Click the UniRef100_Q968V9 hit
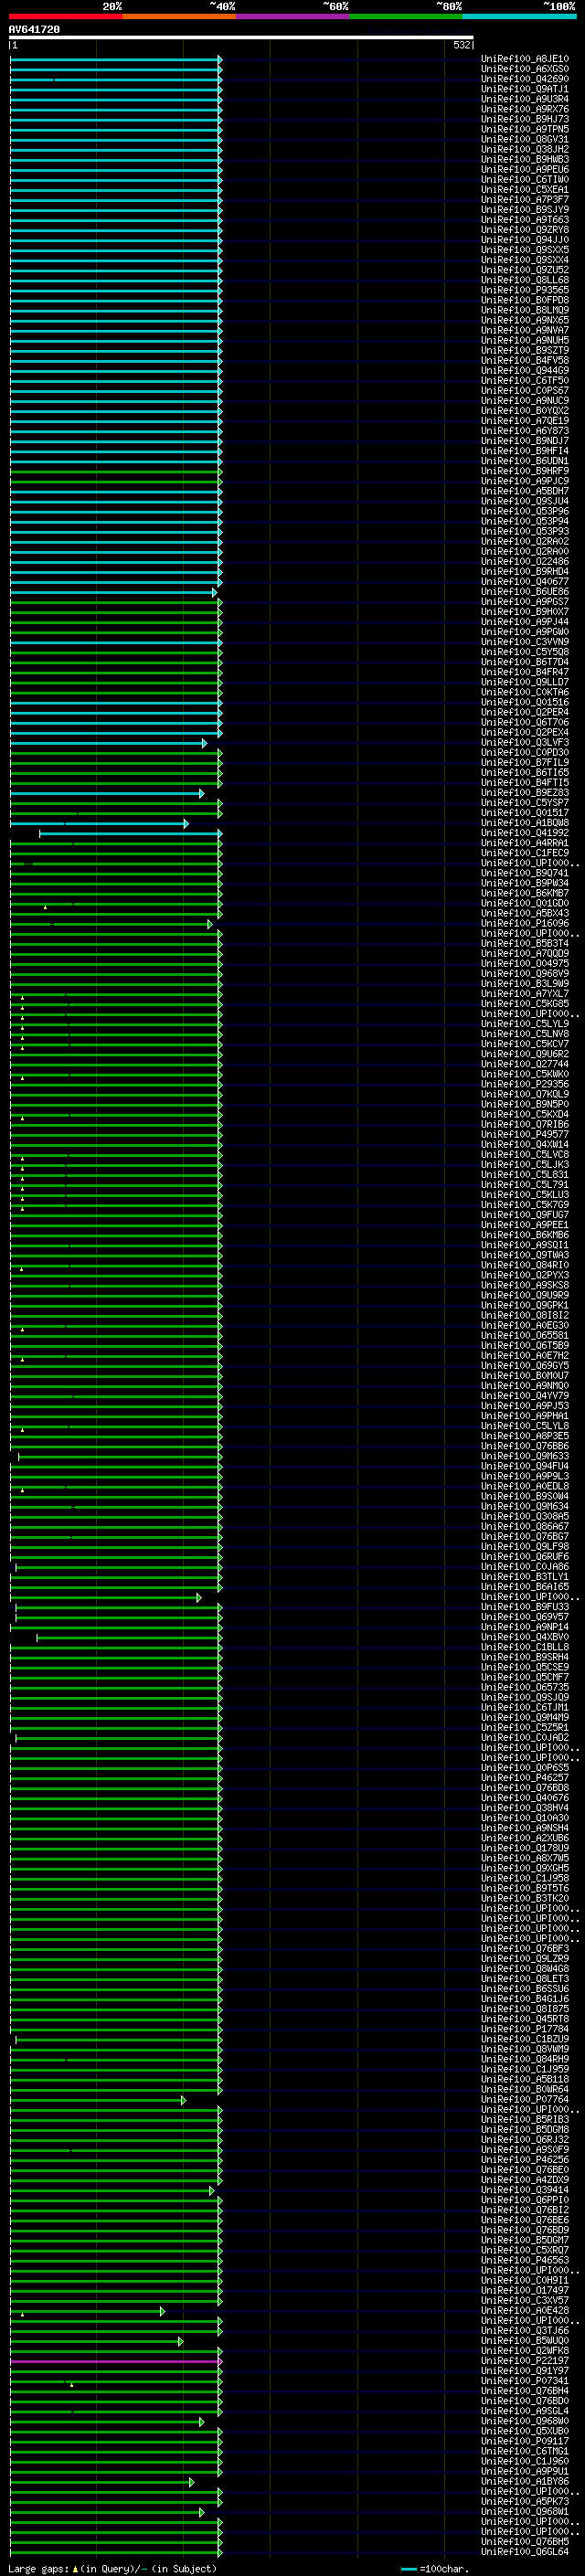The height and width of the screenshot is (2576, 585). tap(525, 974)
